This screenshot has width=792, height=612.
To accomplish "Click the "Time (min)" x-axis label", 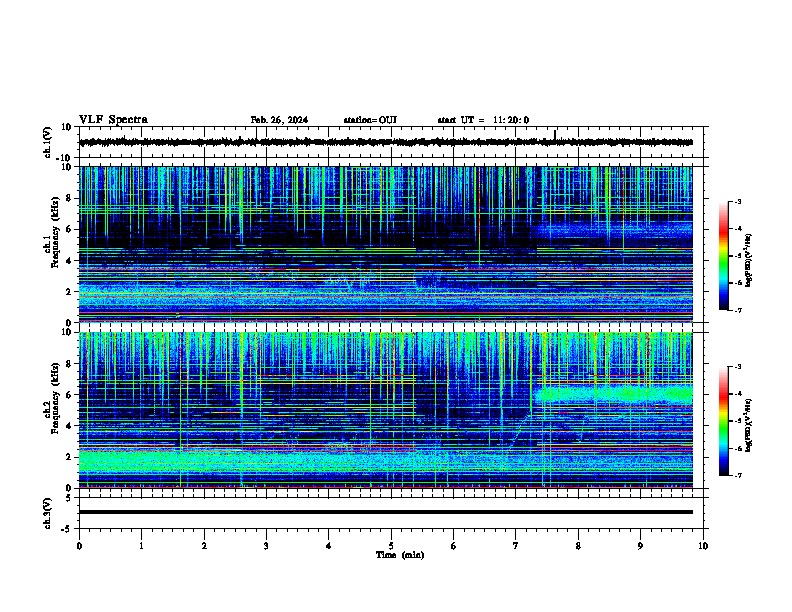I will 400,555.
